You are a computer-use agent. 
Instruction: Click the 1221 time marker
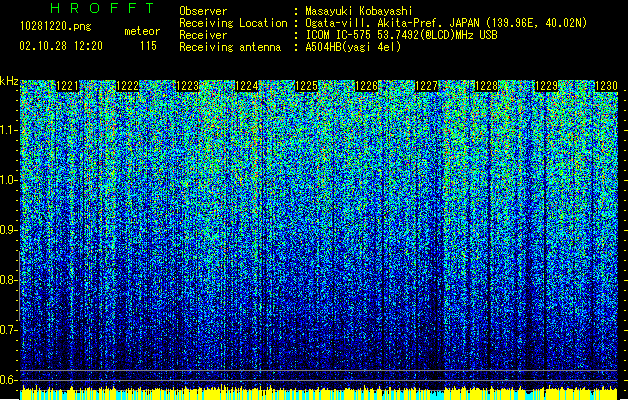pyautogui.click(x=67, y=86)
